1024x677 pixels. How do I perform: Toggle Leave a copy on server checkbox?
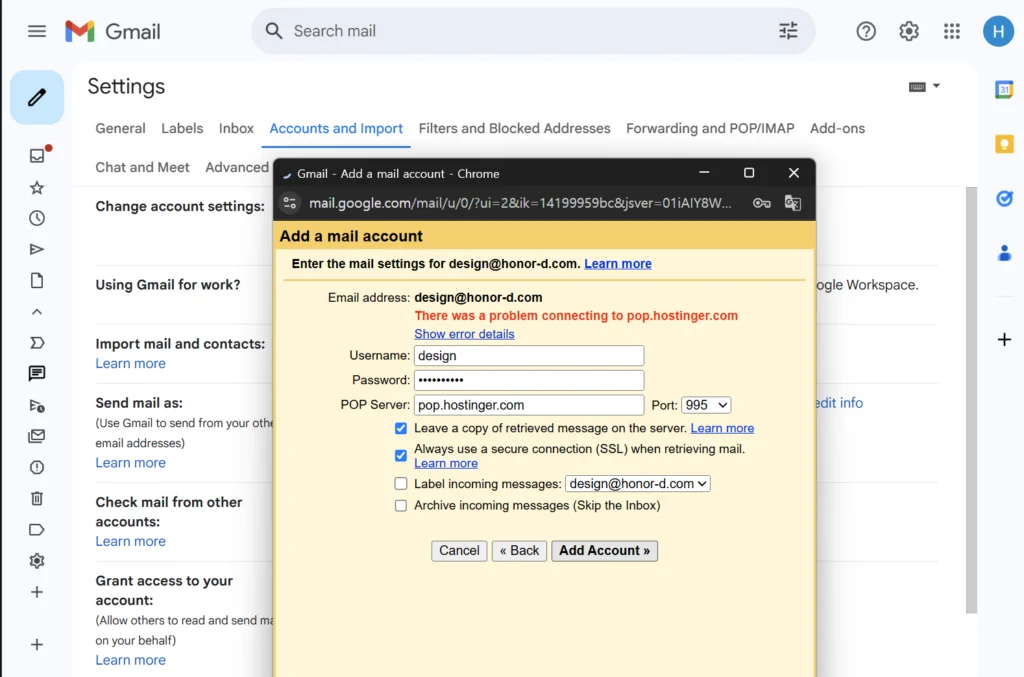click(x=401, y=428)
